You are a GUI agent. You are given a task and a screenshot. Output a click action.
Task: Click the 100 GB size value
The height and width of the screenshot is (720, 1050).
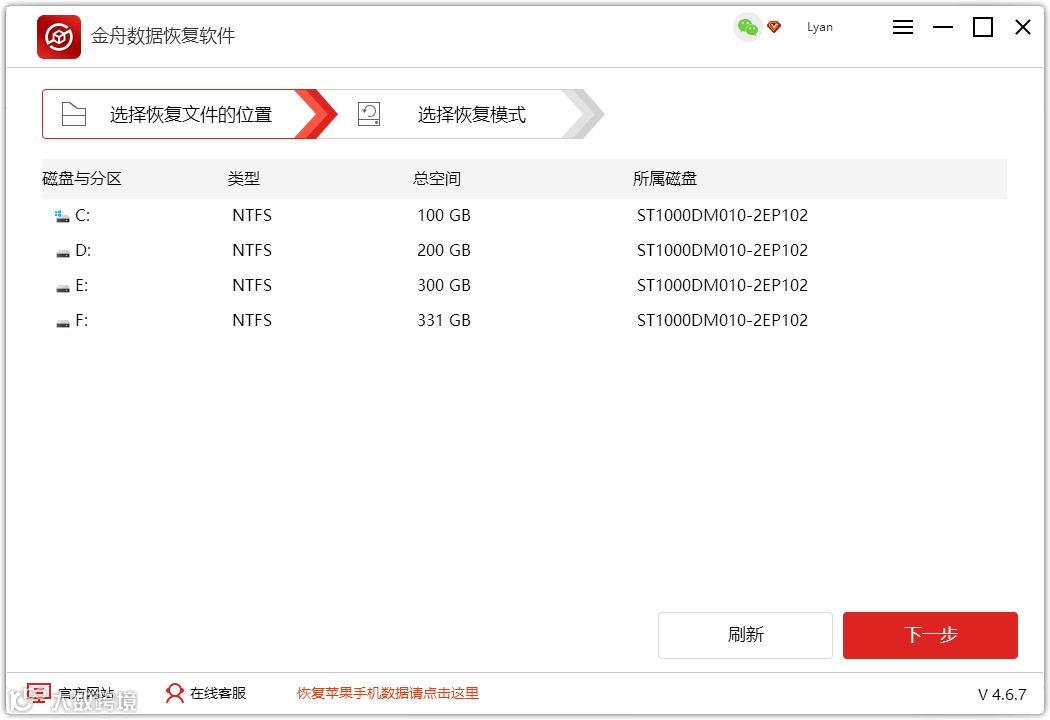(444, 215)
